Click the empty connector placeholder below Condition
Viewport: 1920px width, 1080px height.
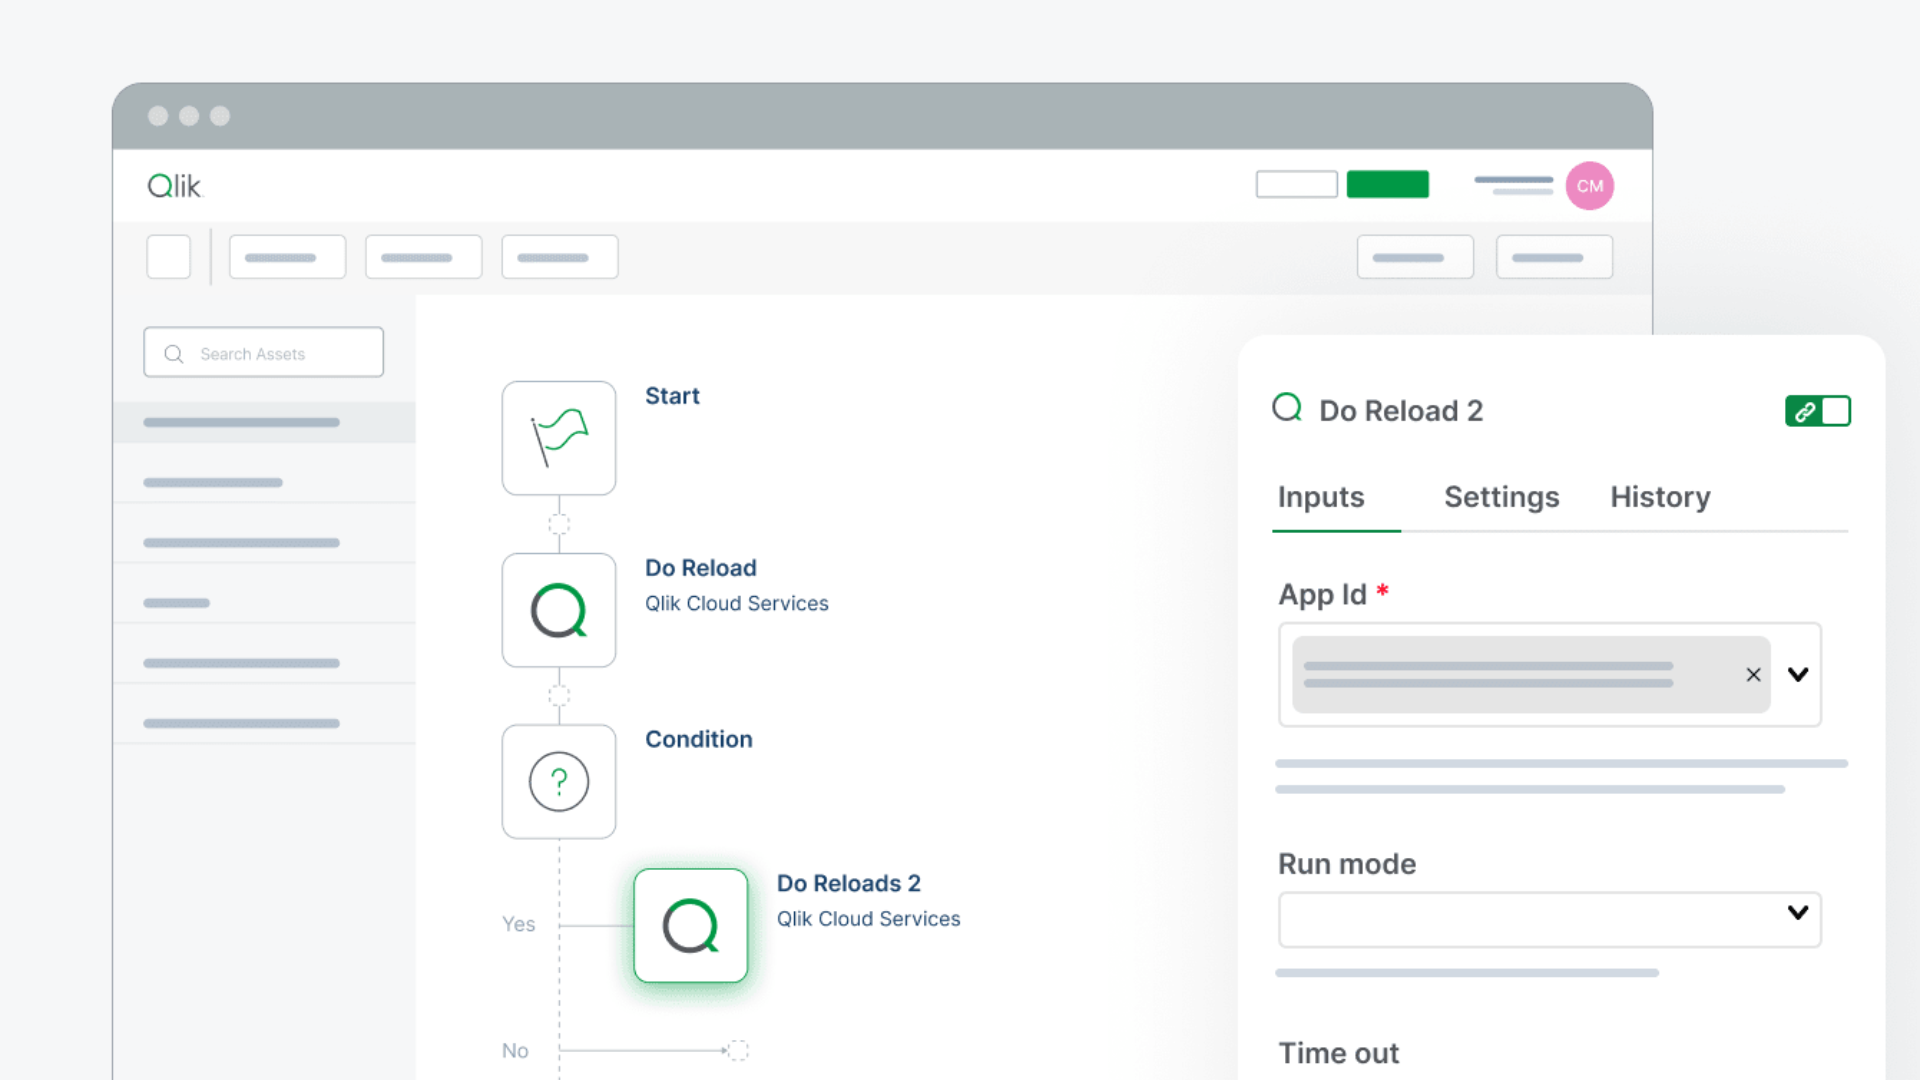738,1050
